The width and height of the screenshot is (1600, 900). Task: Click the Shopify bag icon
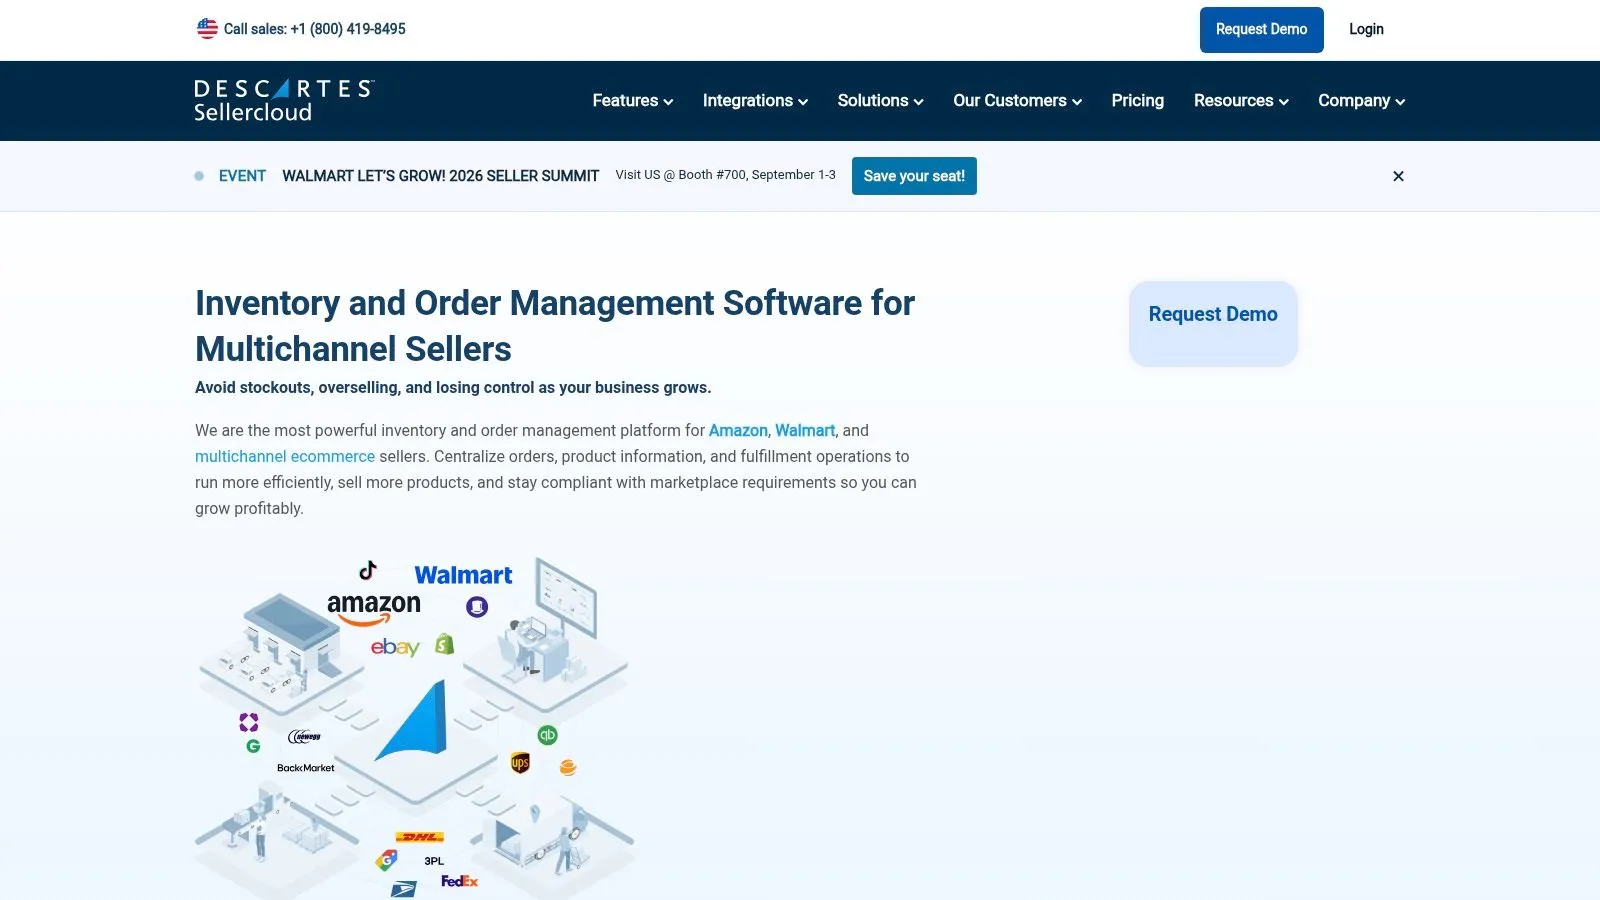pyautogui.click(x=445, y=645)
